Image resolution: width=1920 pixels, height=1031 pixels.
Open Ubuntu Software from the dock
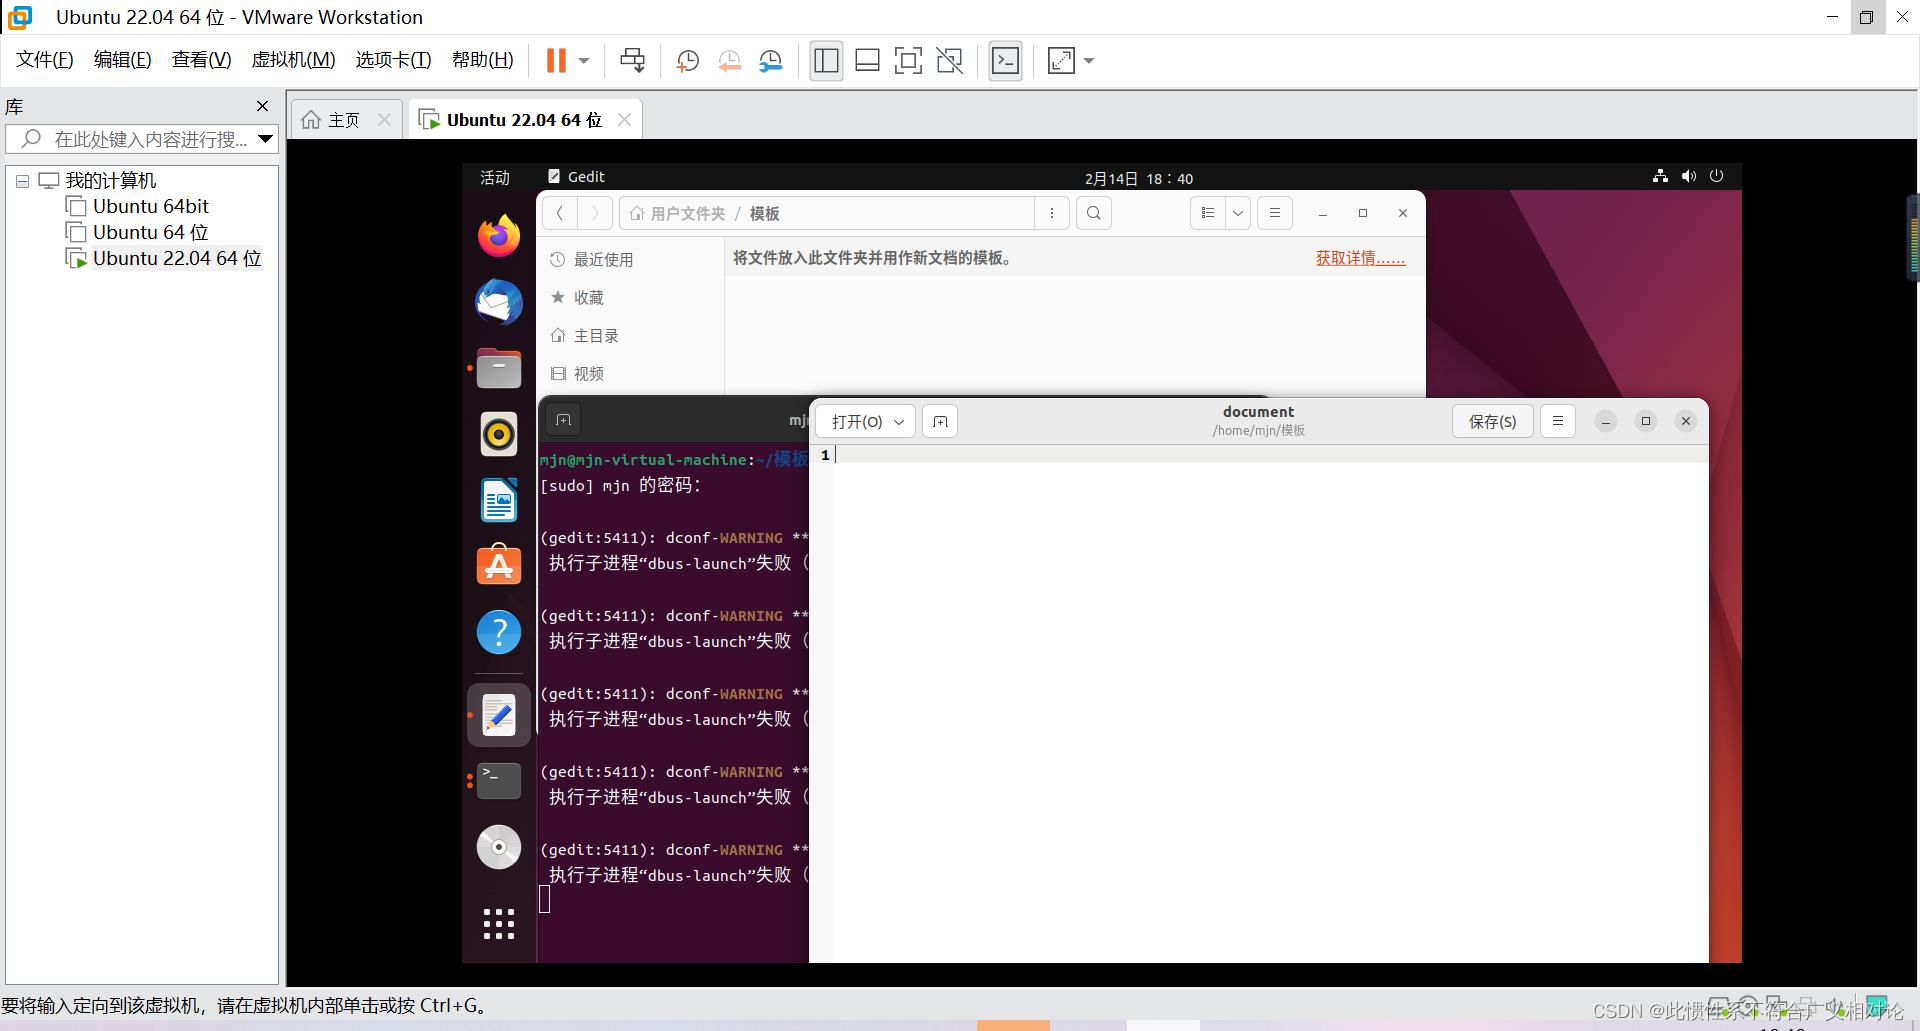click(498, 564)
